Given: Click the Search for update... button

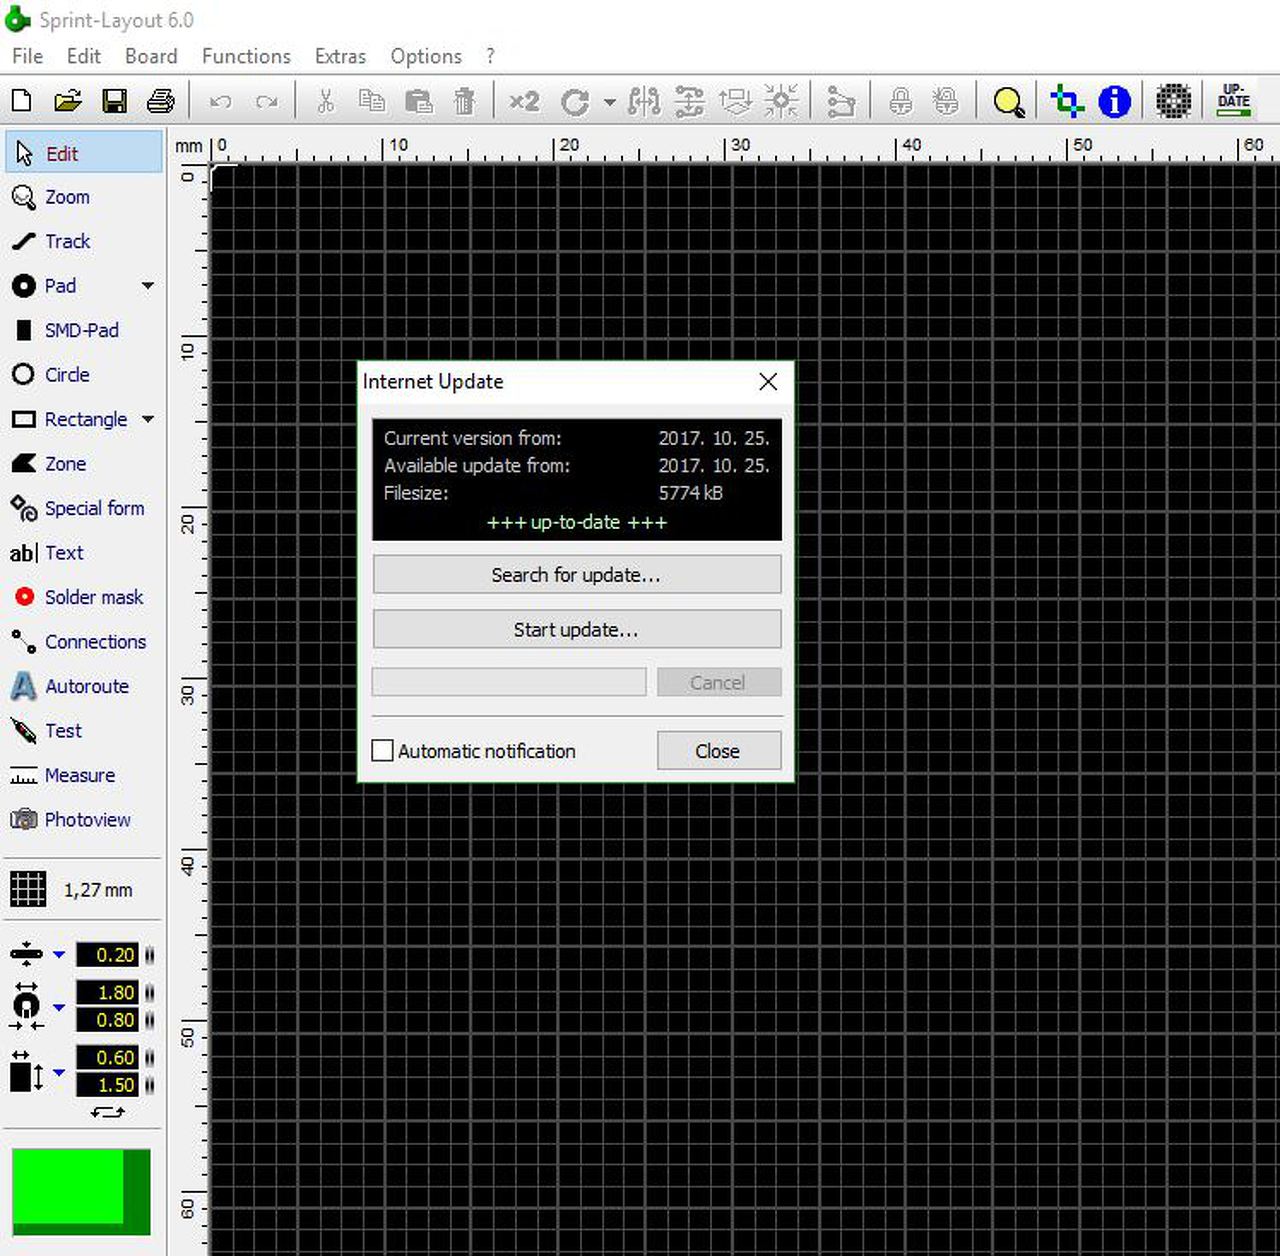Looking at the screenshot, I should pyautogui.click(x=577, y=575).
